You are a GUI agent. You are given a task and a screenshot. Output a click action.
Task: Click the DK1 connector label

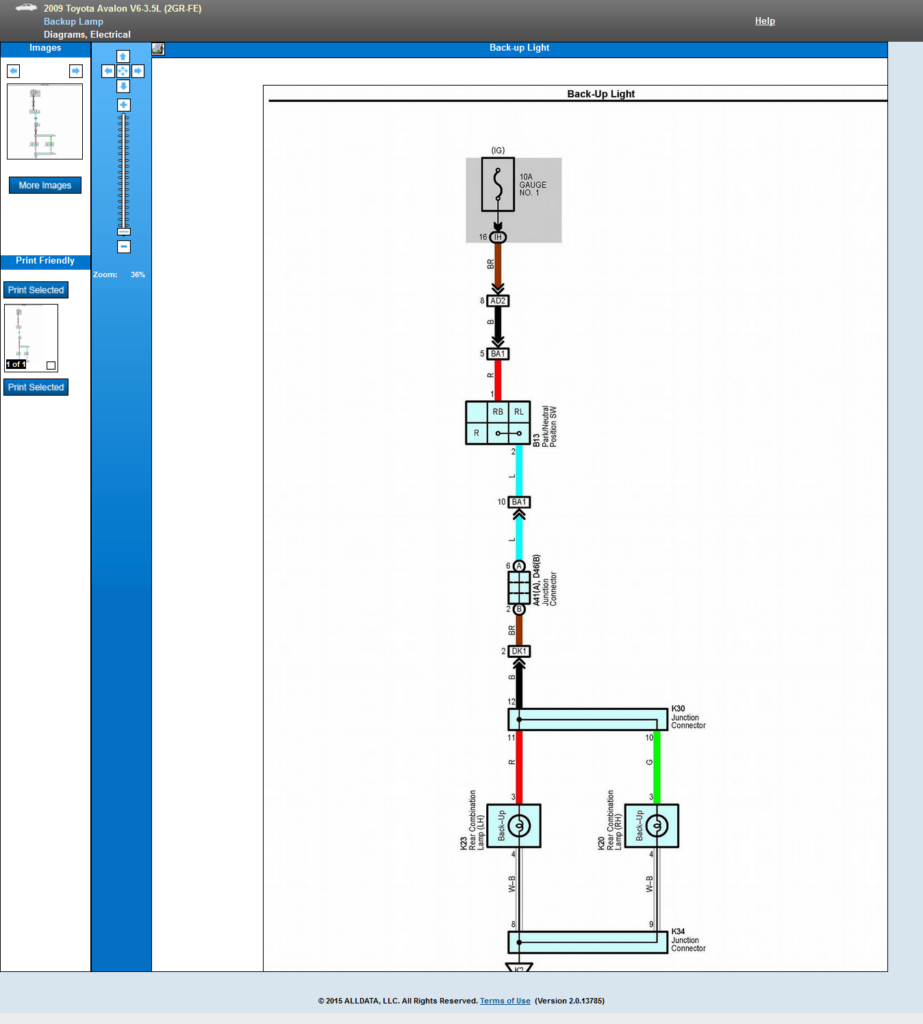click(x=519, y=651)
